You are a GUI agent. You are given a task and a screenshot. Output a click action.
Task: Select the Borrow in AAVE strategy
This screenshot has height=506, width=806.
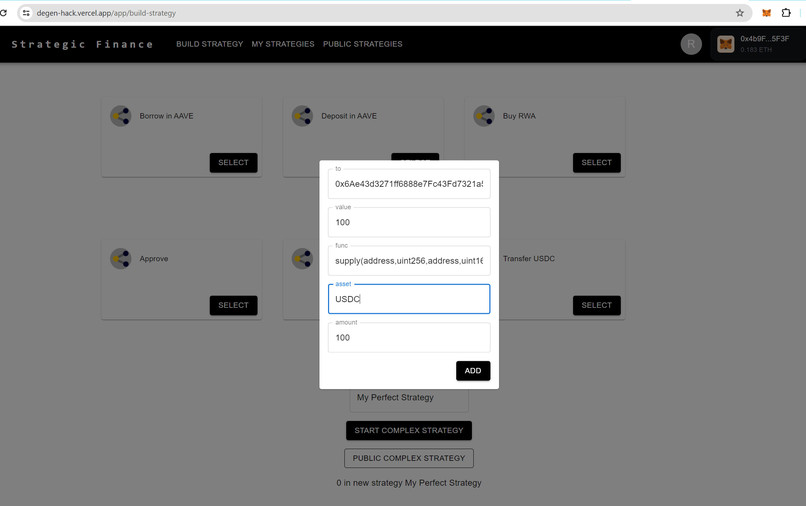click(233, 162)
